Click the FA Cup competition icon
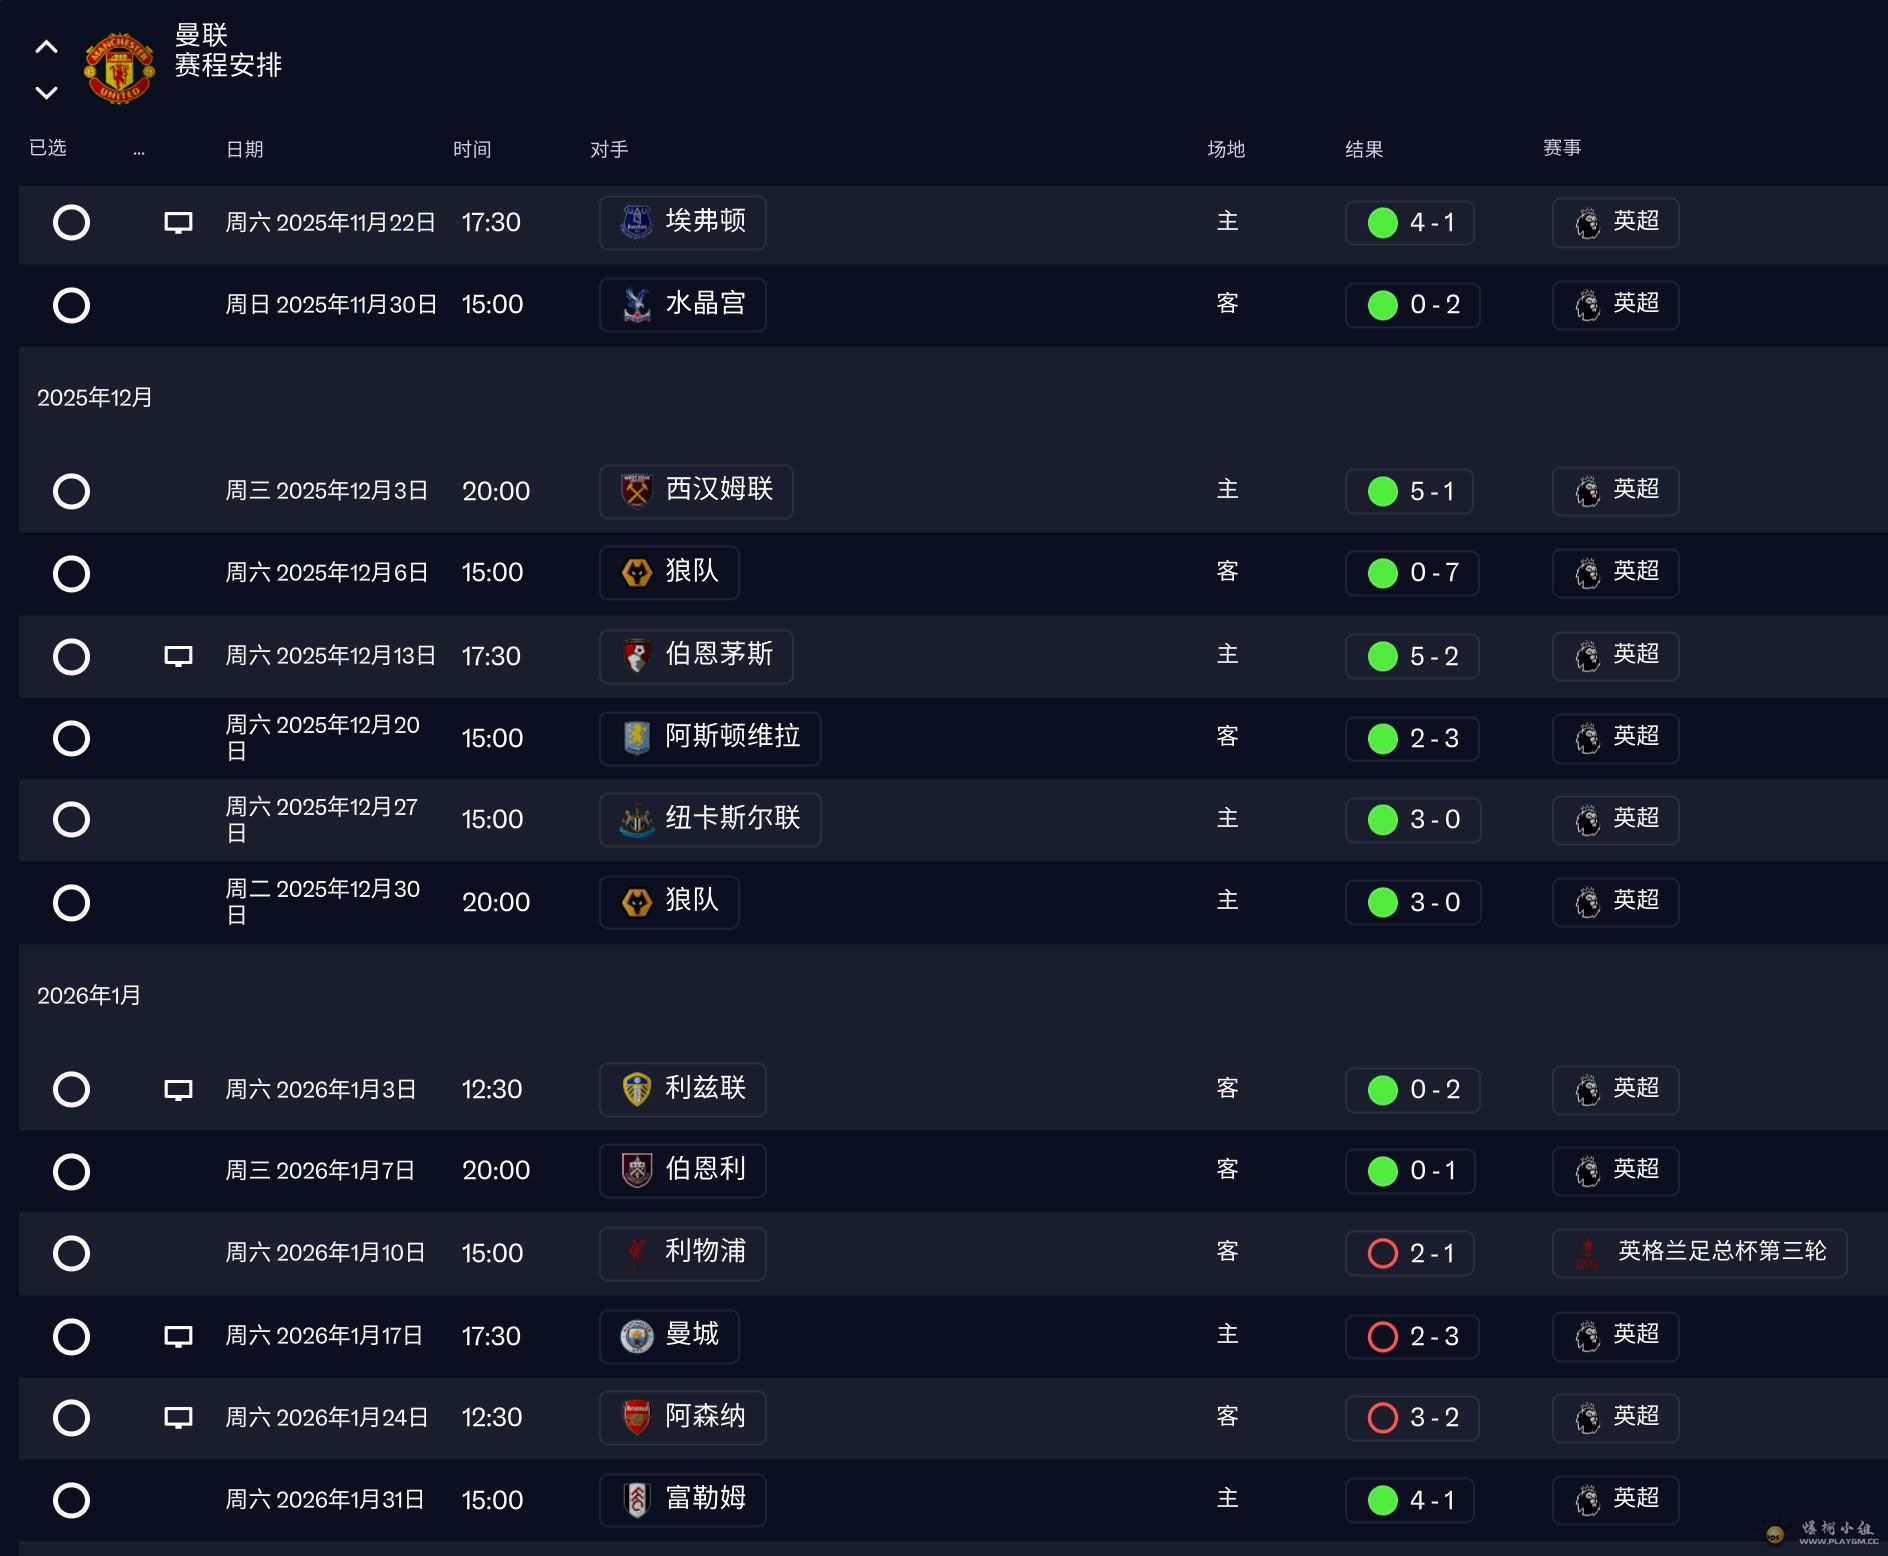Viewport: 1888px width, 1556px height. pos(1587,1253)
